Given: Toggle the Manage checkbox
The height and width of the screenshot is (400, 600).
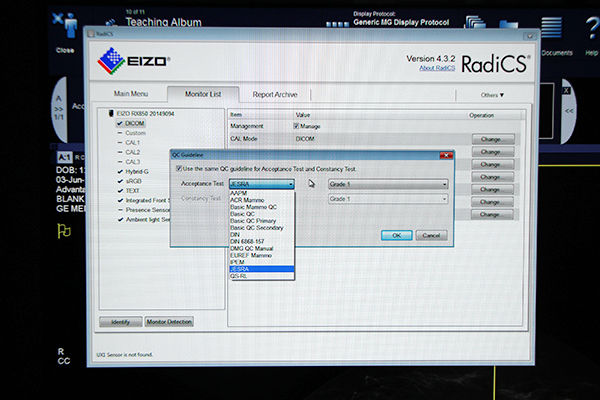Looking at the screenshot, I should point(295,126).
